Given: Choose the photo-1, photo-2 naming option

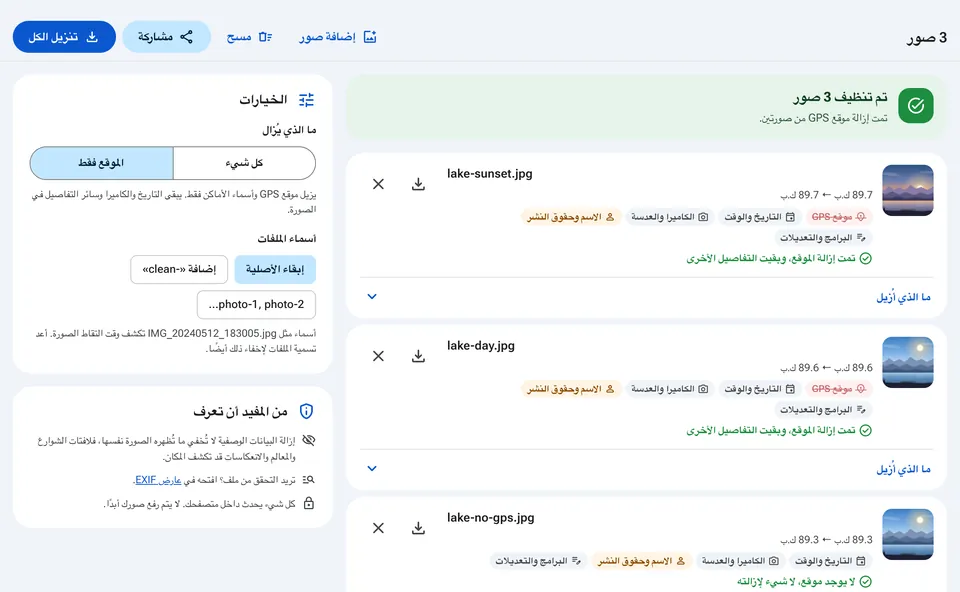Looking at the screenshot, I should click(257, 304).
